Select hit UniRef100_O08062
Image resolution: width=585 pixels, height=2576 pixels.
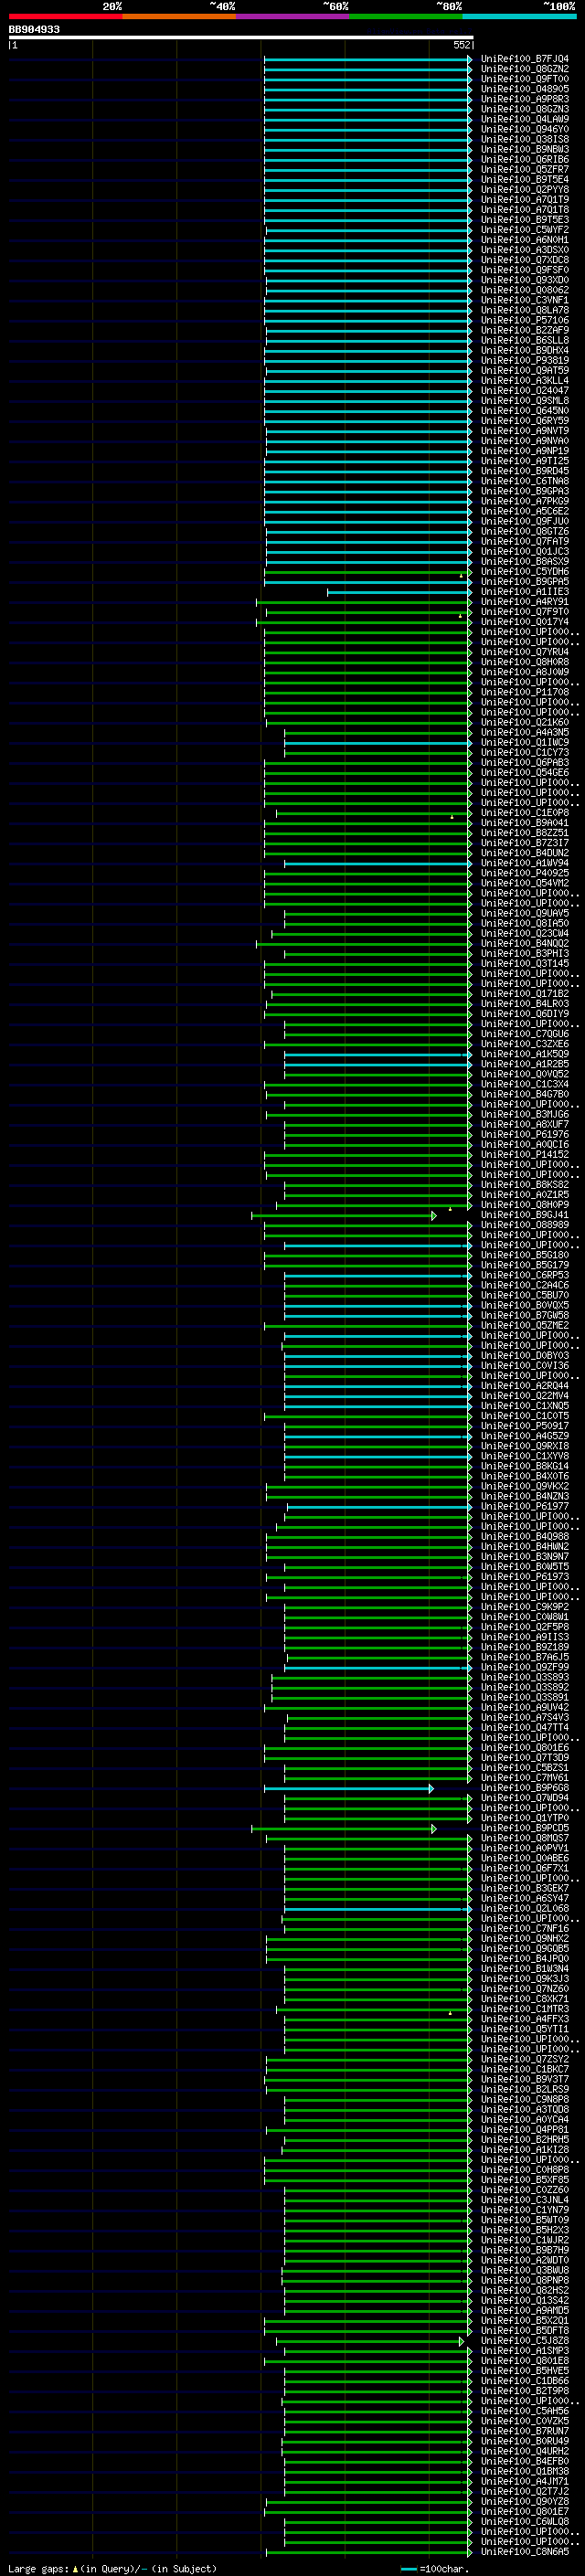(x=525, y=290)
